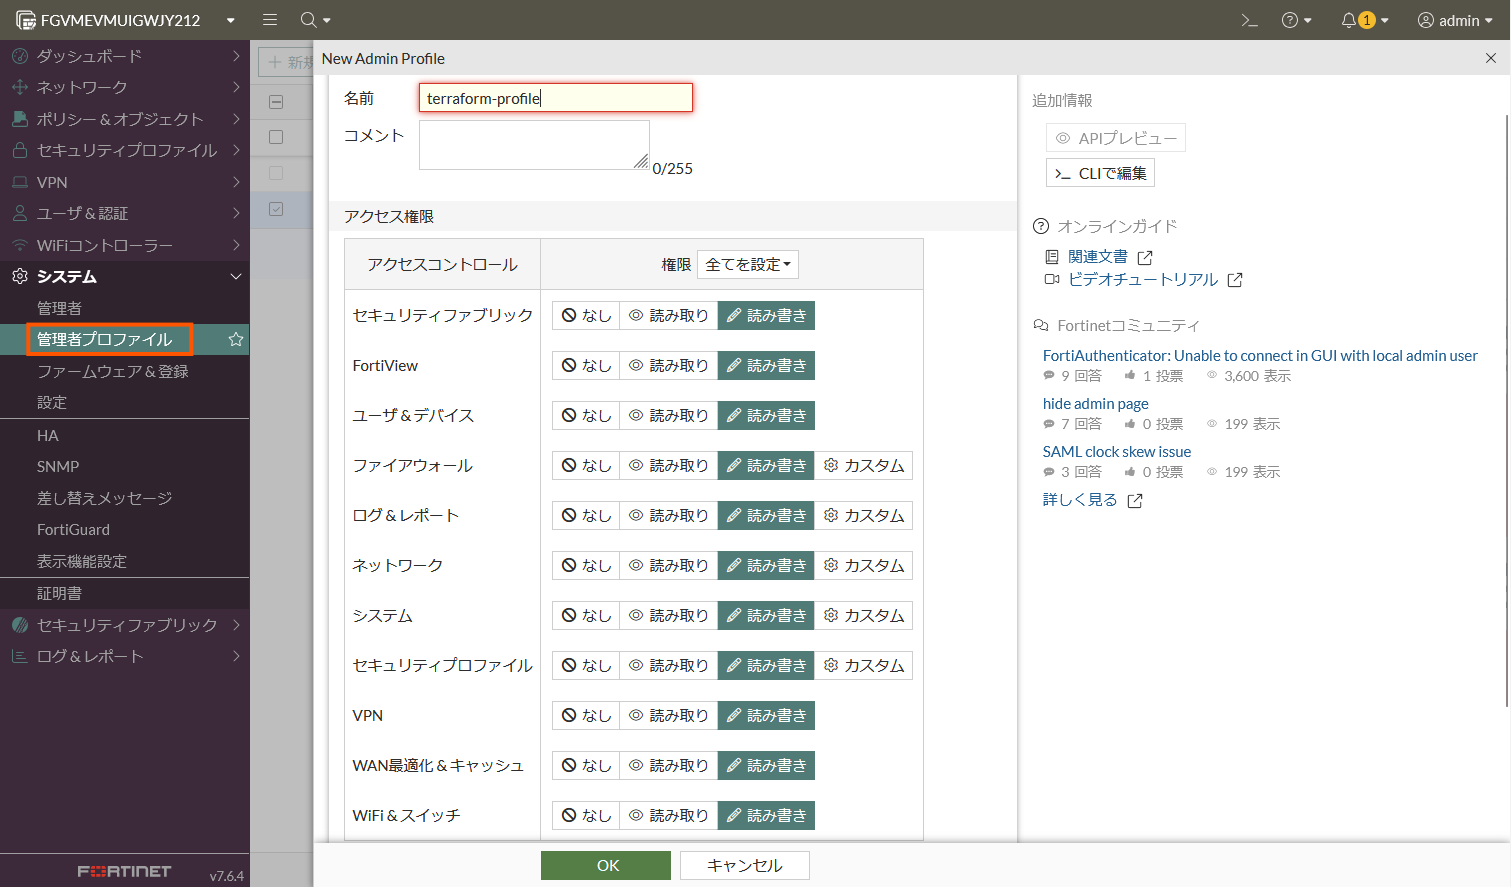Image resolution: width=1511 pixels, height=887 pixels.
Task: Set ネットワーク to なし
Action: point(586,566)
